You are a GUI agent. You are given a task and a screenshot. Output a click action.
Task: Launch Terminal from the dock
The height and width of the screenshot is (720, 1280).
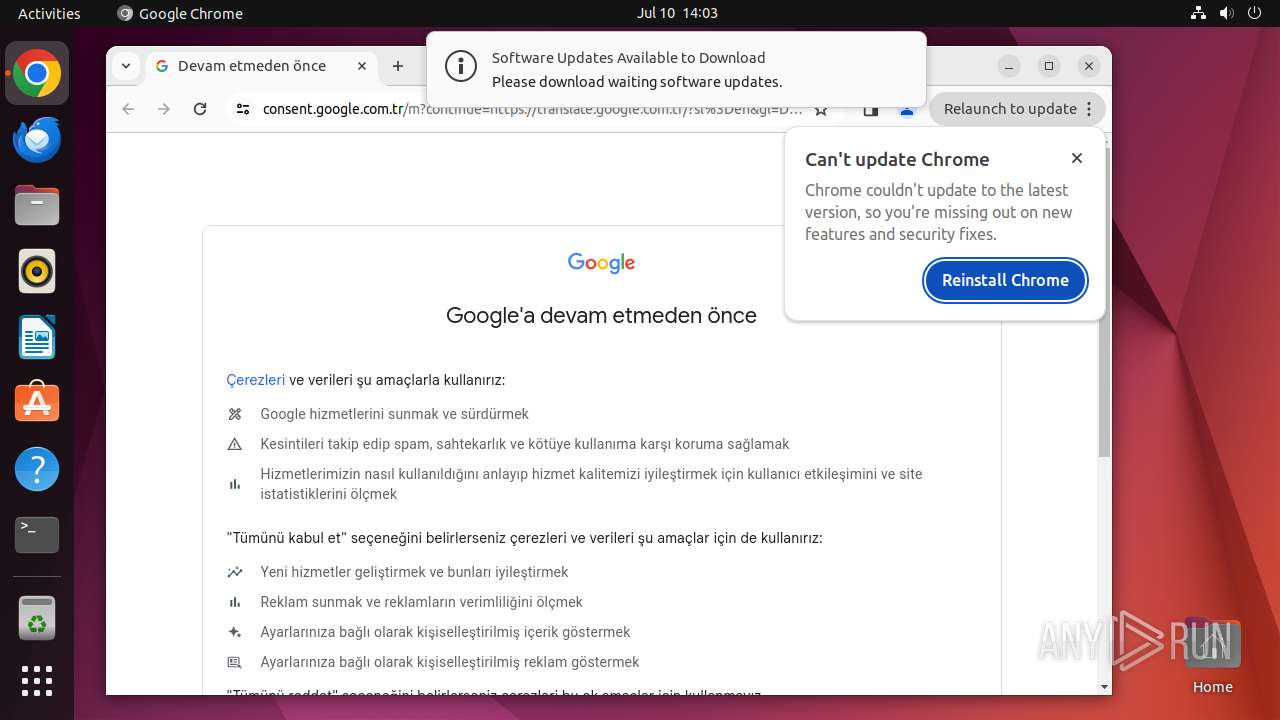37,535
